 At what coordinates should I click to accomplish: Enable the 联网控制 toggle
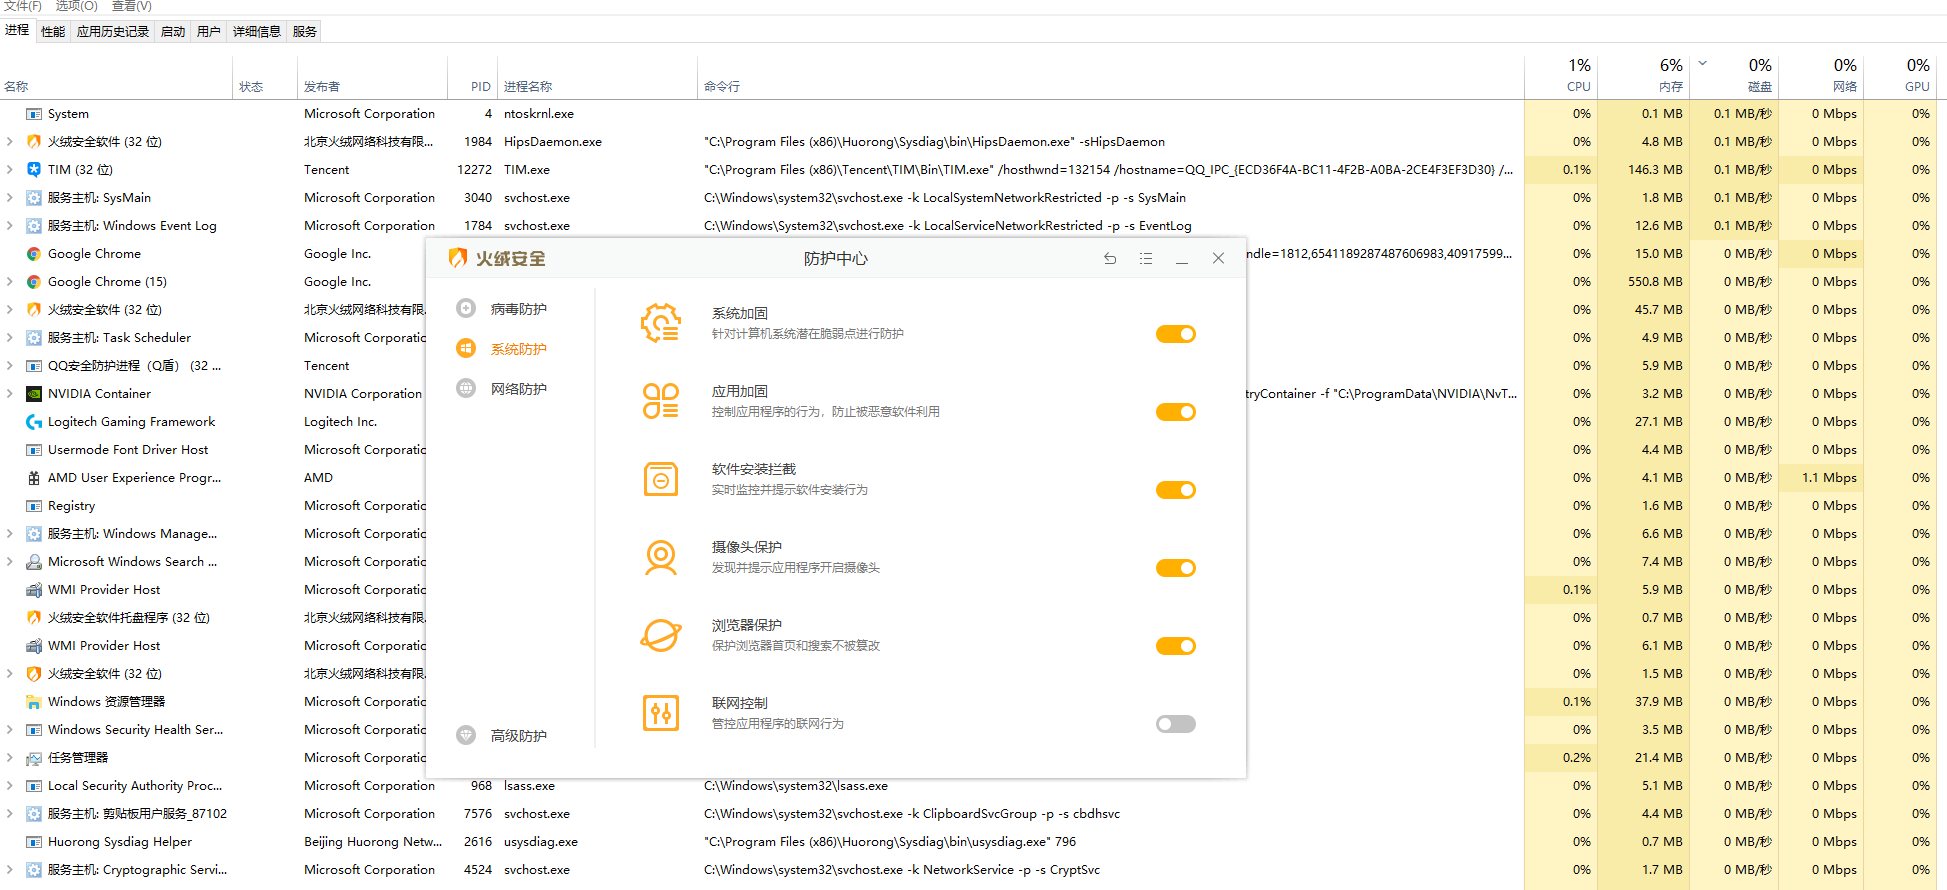tap(1176, 724)
